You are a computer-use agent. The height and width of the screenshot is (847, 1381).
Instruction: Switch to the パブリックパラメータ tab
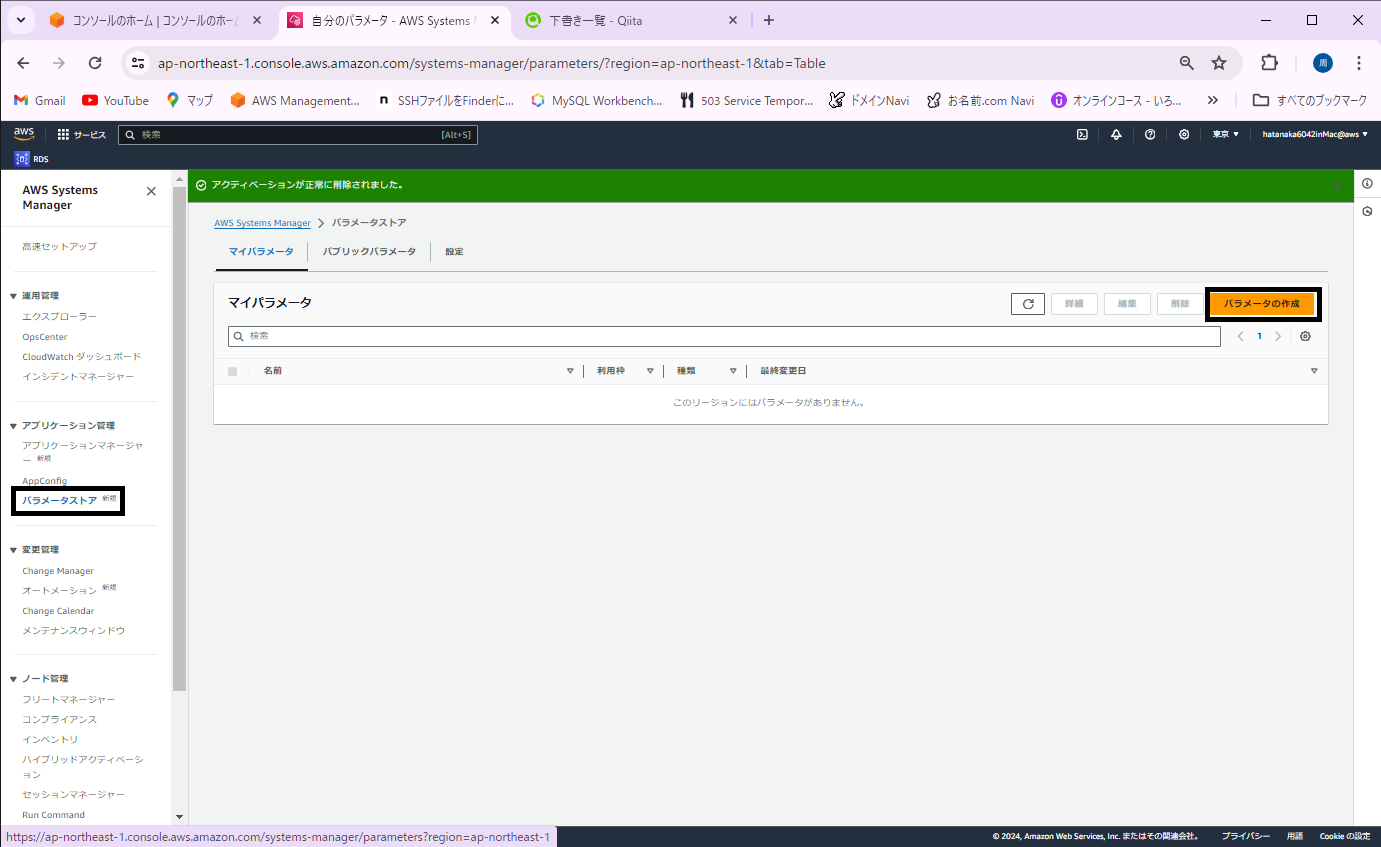[369, 252]
